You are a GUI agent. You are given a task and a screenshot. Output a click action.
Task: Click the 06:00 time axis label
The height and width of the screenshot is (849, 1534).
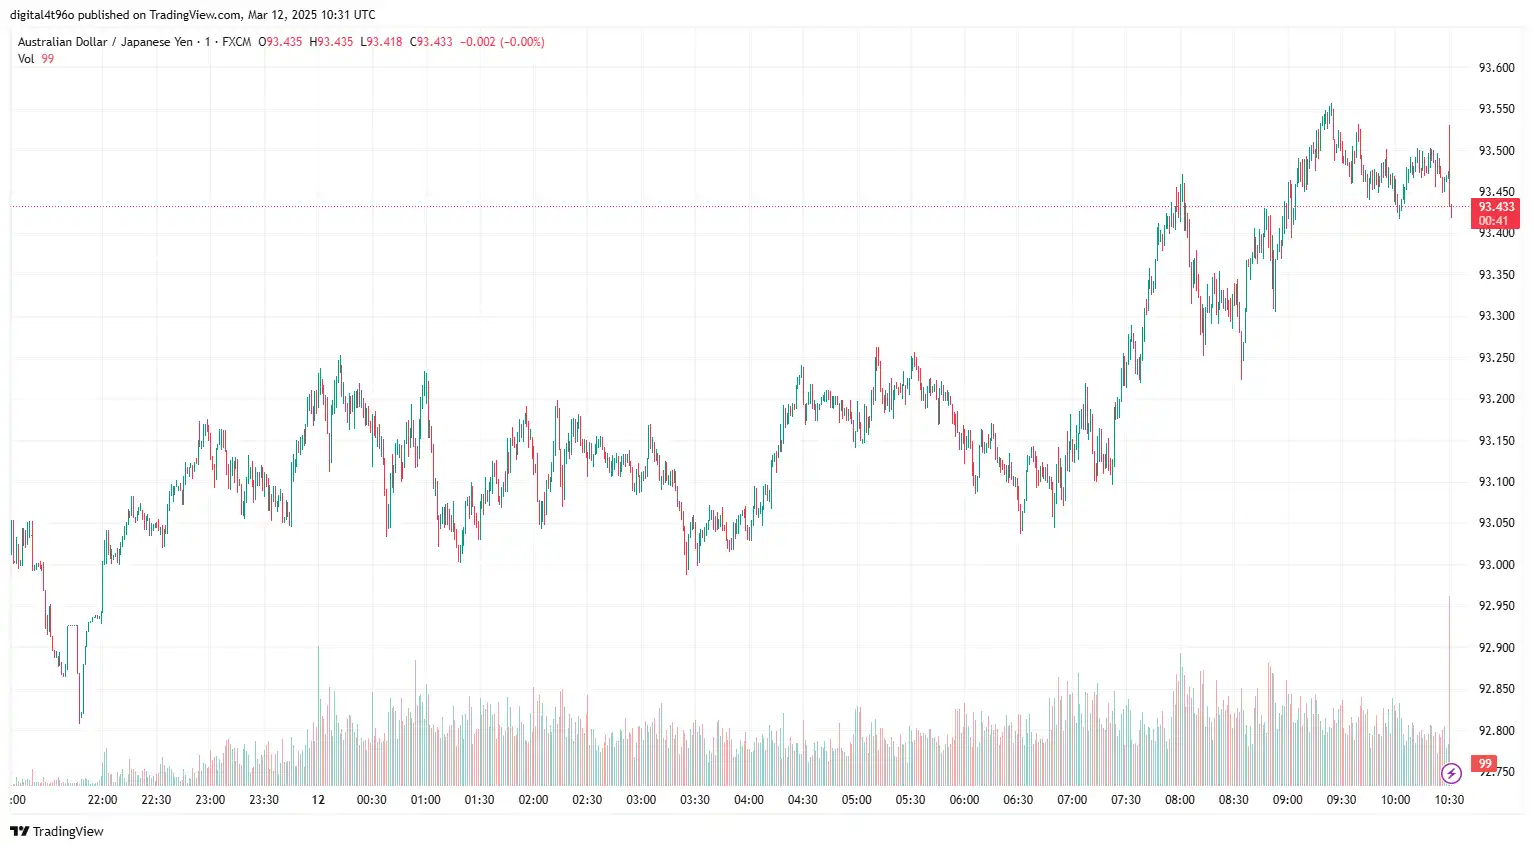[x=965, y=800]
